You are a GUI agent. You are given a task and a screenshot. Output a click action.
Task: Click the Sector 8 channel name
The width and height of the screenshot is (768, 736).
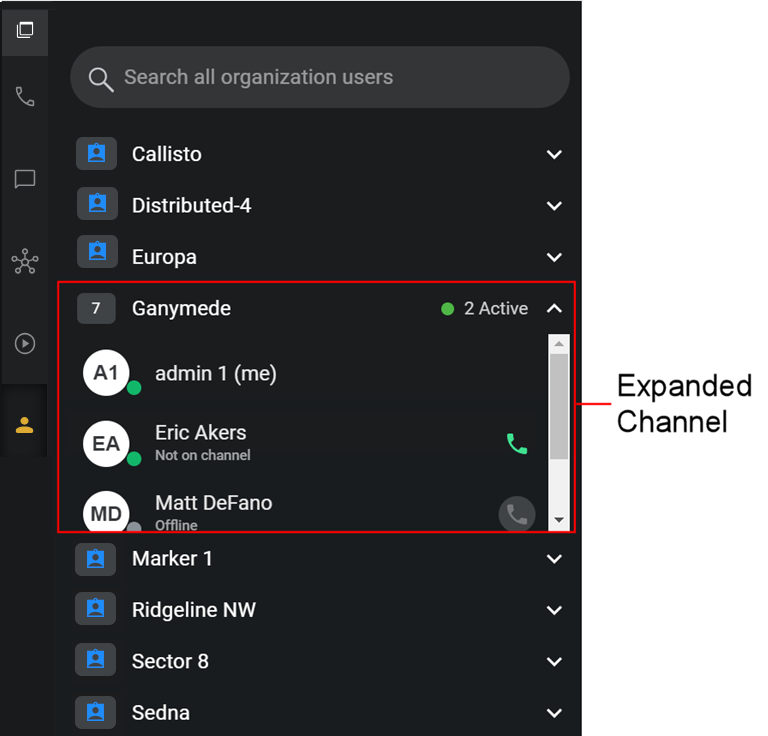click(170, 662)
